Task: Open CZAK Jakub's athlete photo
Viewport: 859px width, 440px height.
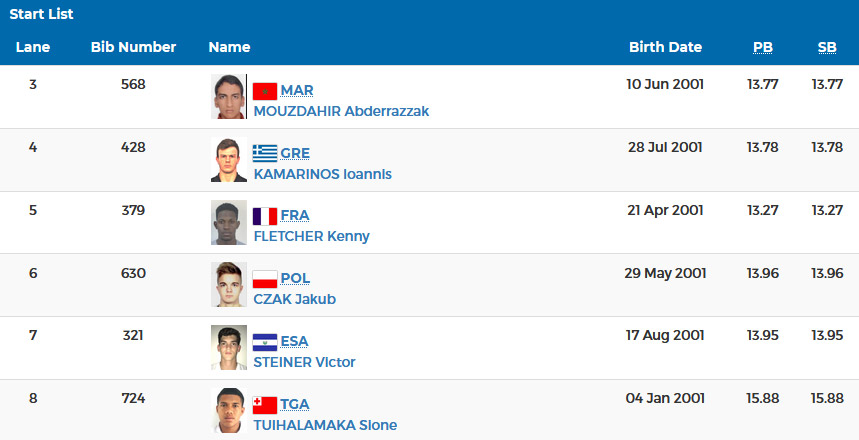Action: (229, 284)
